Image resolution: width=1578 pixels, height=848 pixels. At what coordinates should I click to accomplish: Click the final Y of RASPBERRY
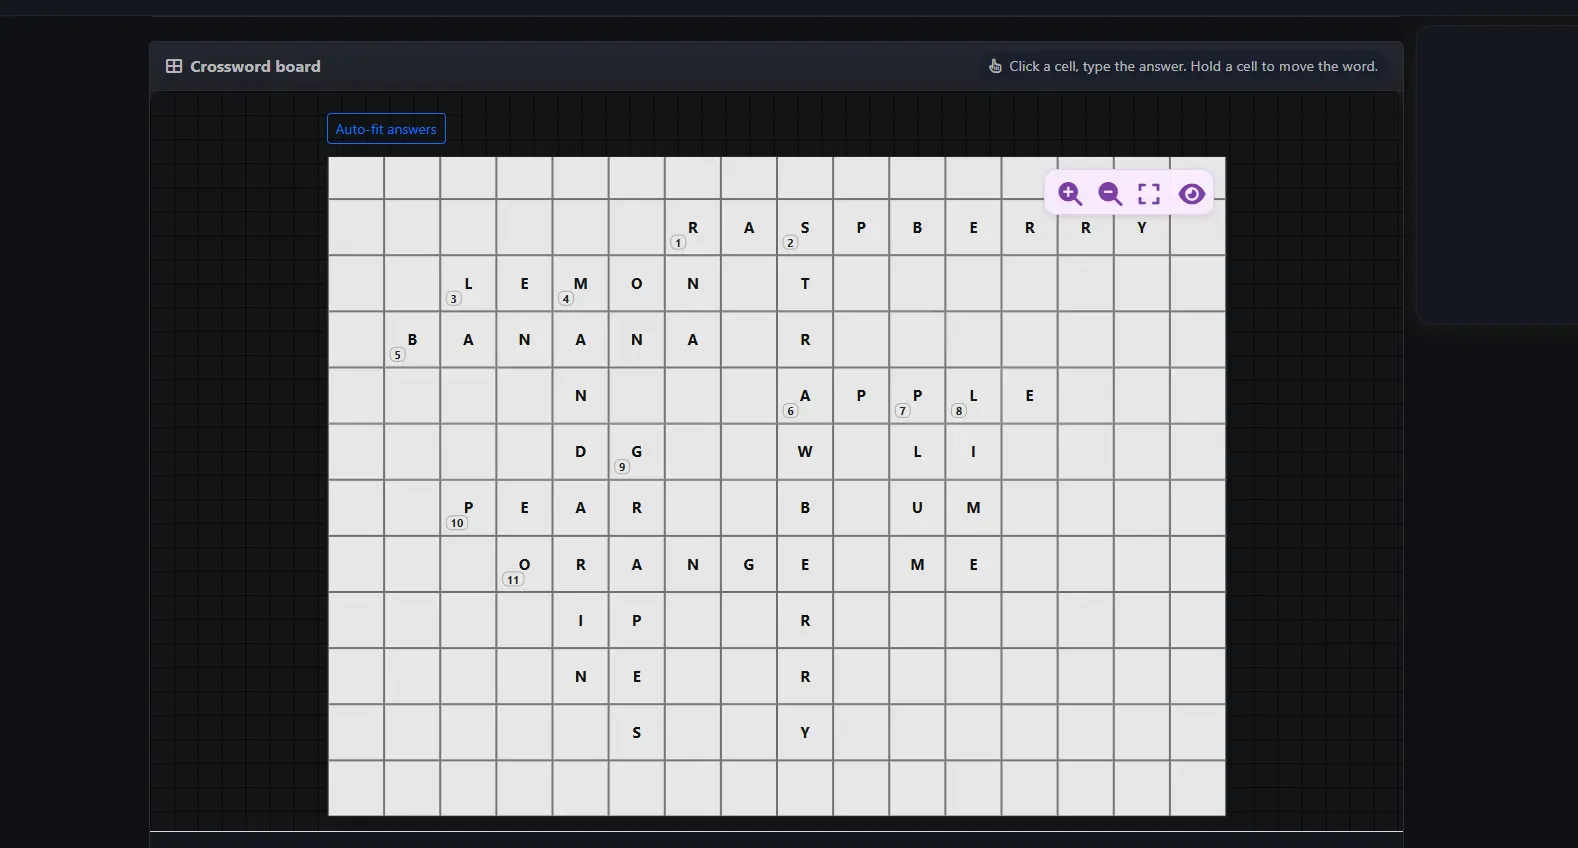click(1142, 227)
